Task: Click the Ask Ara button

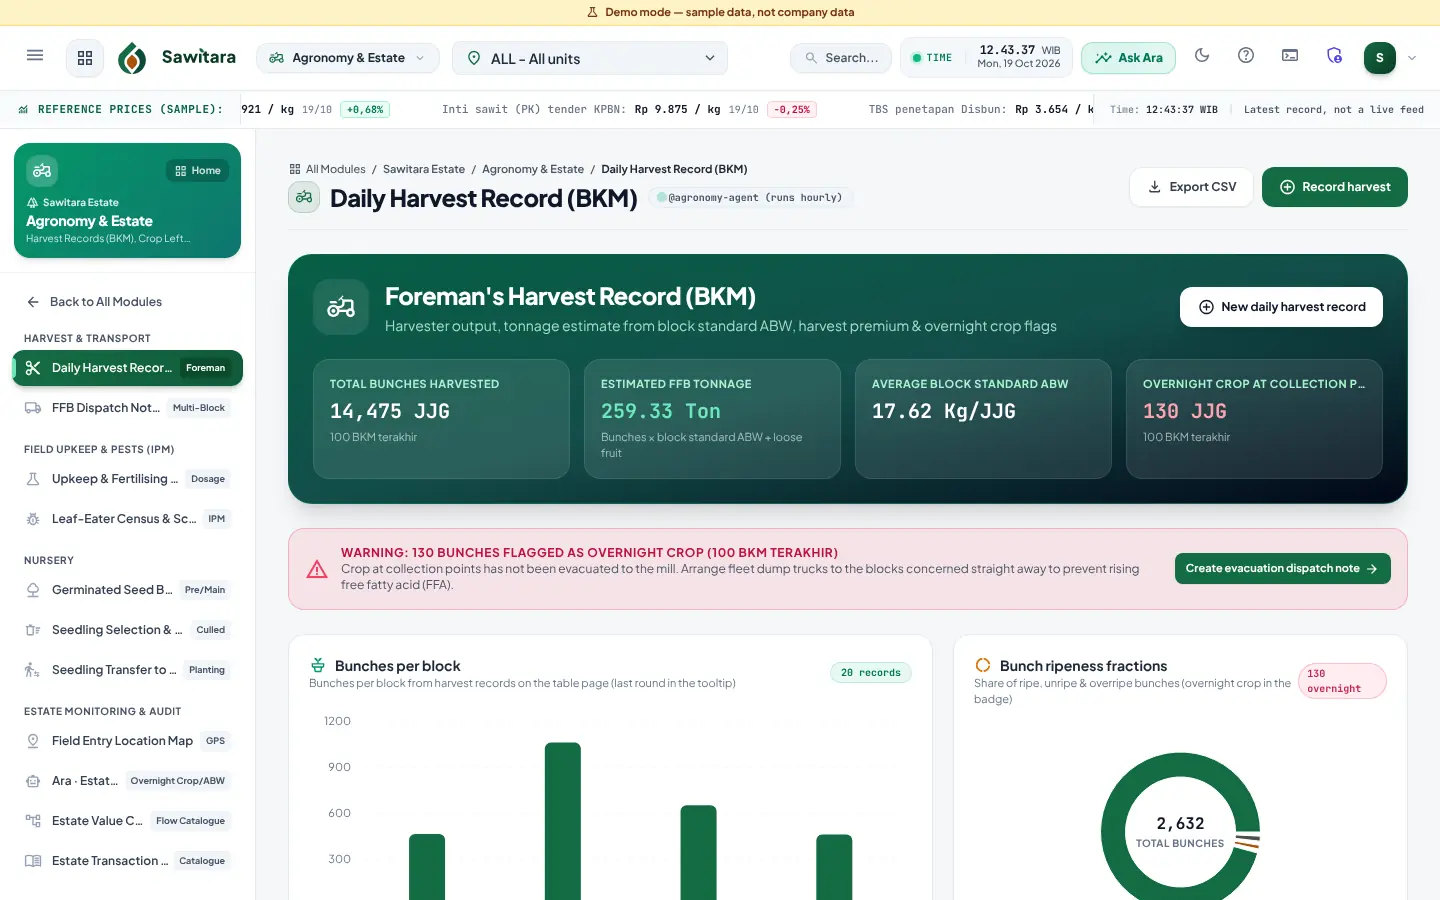Action: click(1128, 58)
